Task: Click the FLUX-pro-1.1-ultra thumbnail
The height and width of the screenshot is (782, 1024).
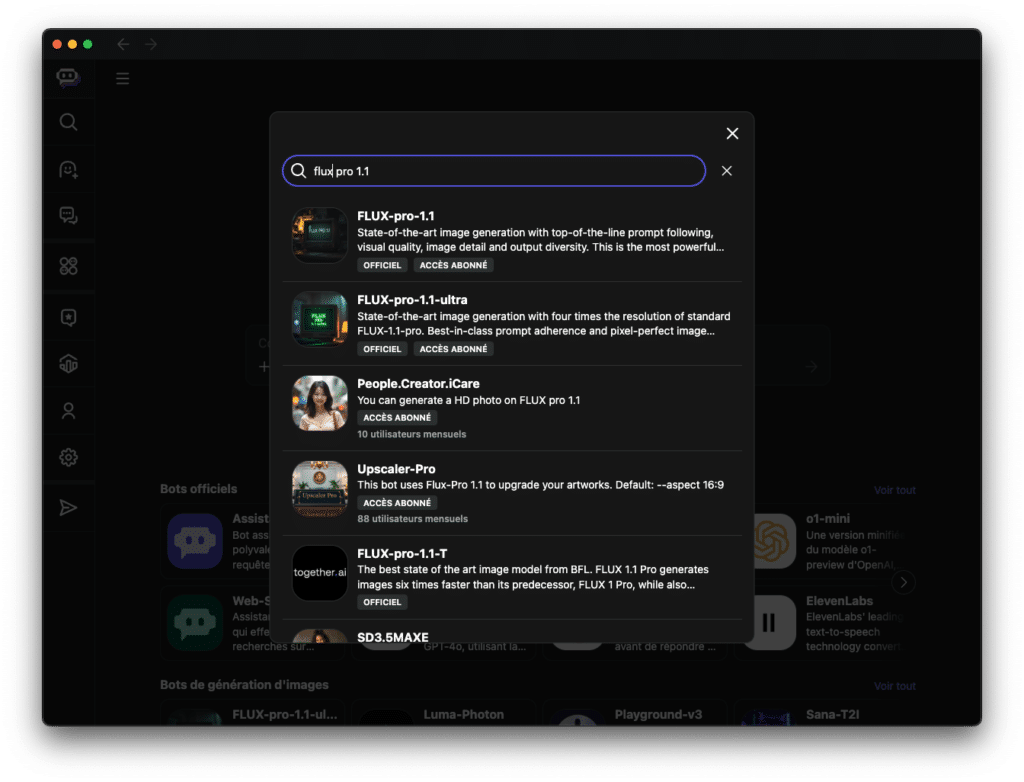Action: (319, 319)
